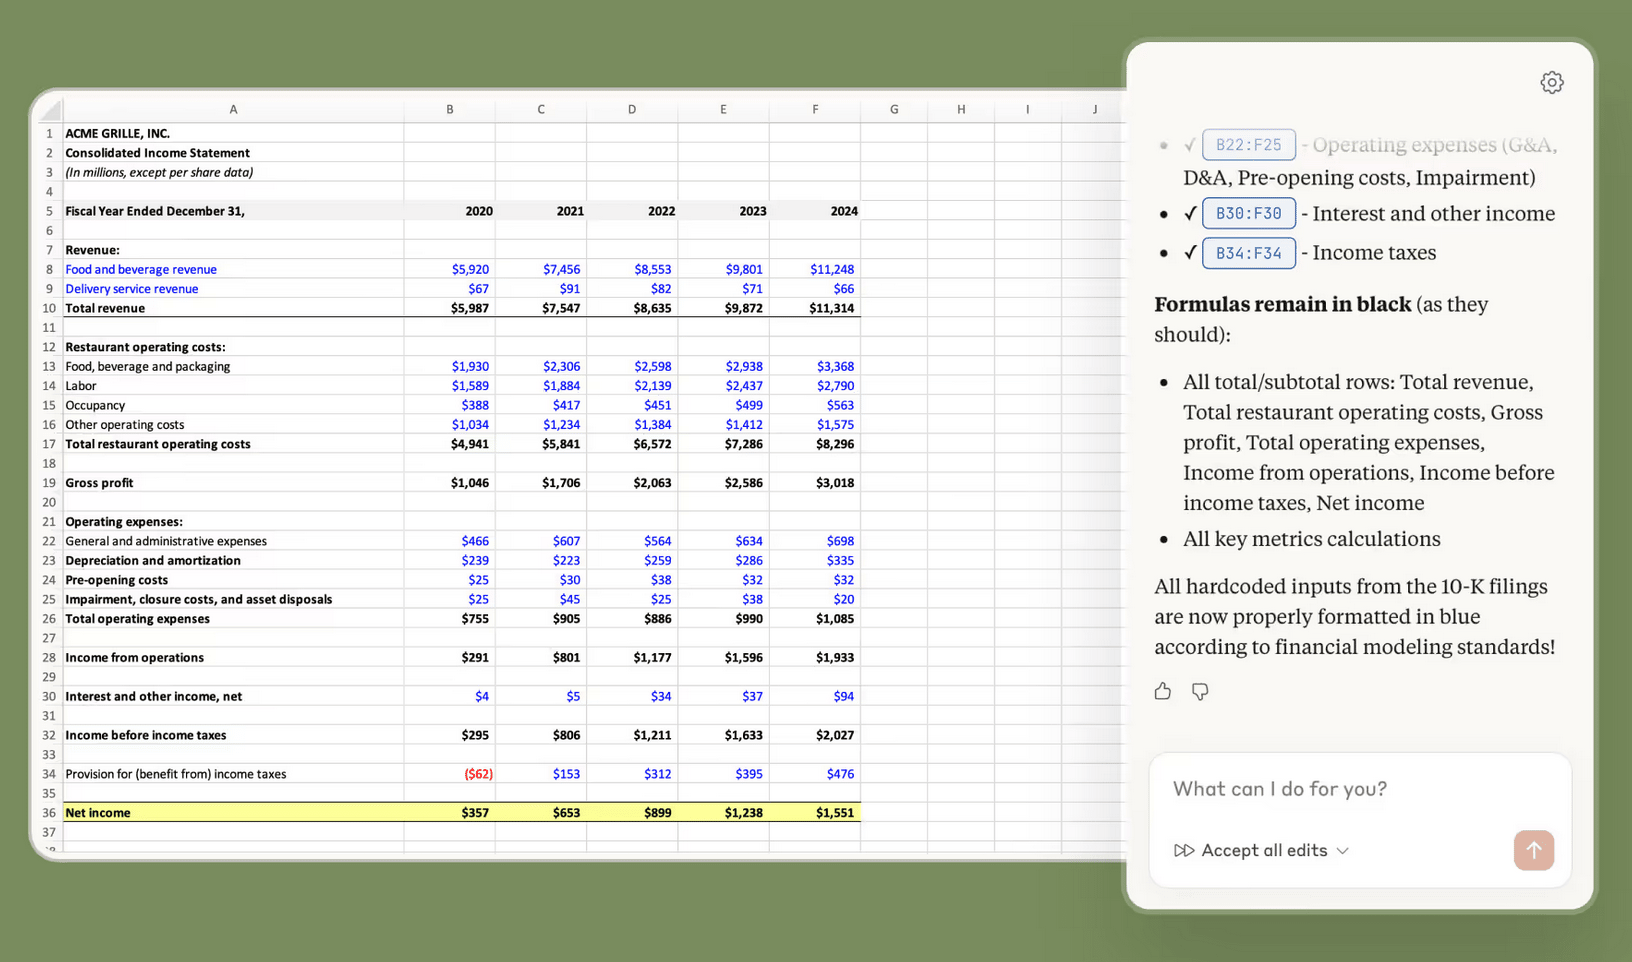Select row 36 header
Screen dimensions: 1632x962
pos(48,813)
